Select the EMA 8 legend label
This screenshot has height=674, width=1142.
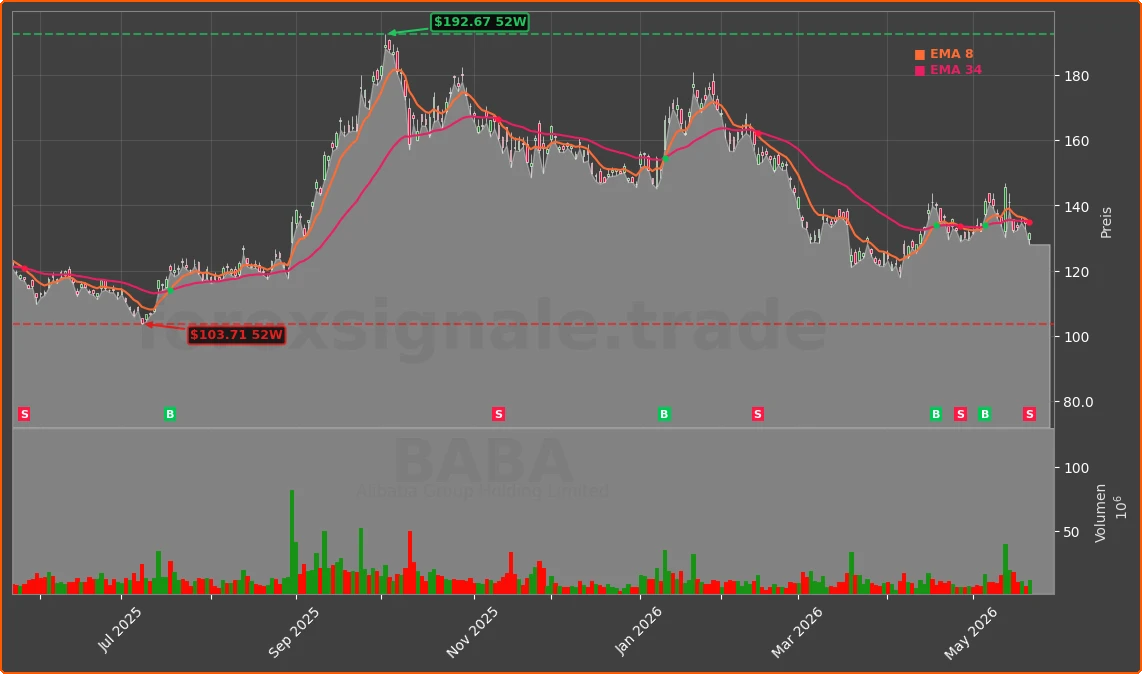pyautogui.click(x=951, y=54)
